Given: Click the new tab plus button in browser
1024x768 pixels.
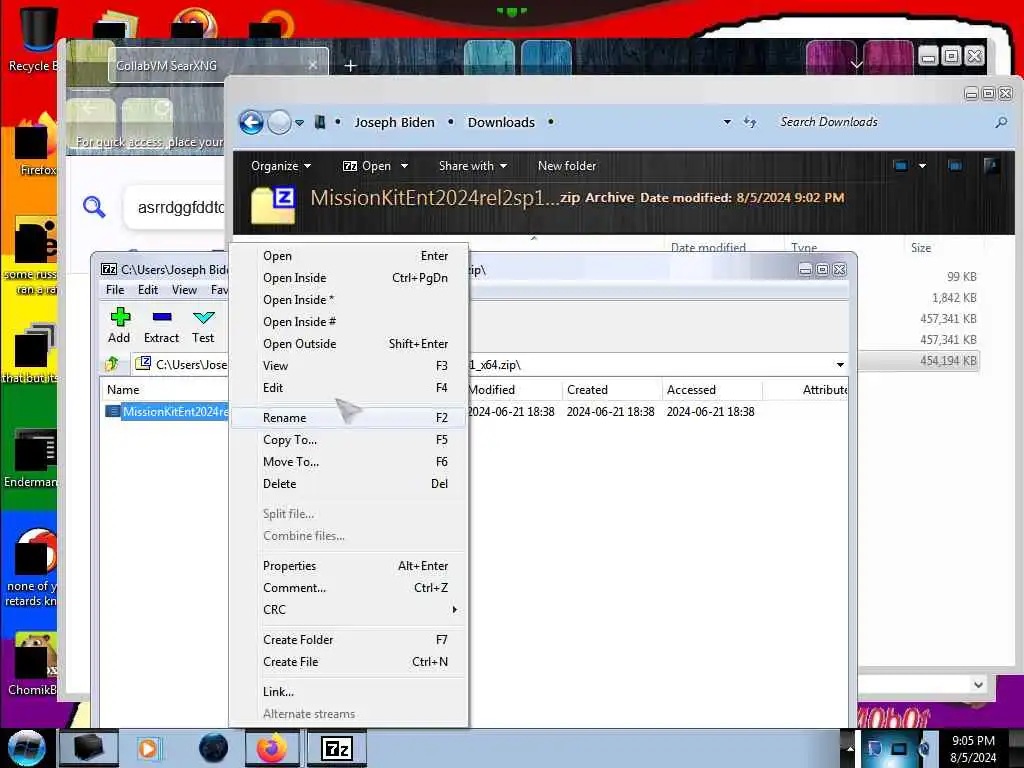Looking at the screenshot, I should point(351,65).
